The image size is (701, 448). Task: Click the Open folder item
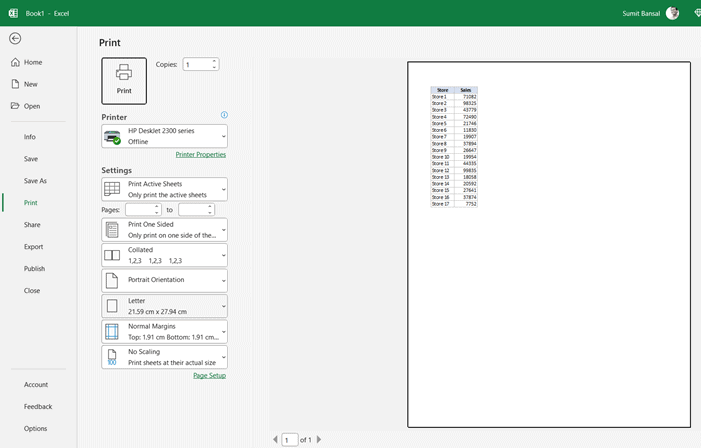coord(31,106)
